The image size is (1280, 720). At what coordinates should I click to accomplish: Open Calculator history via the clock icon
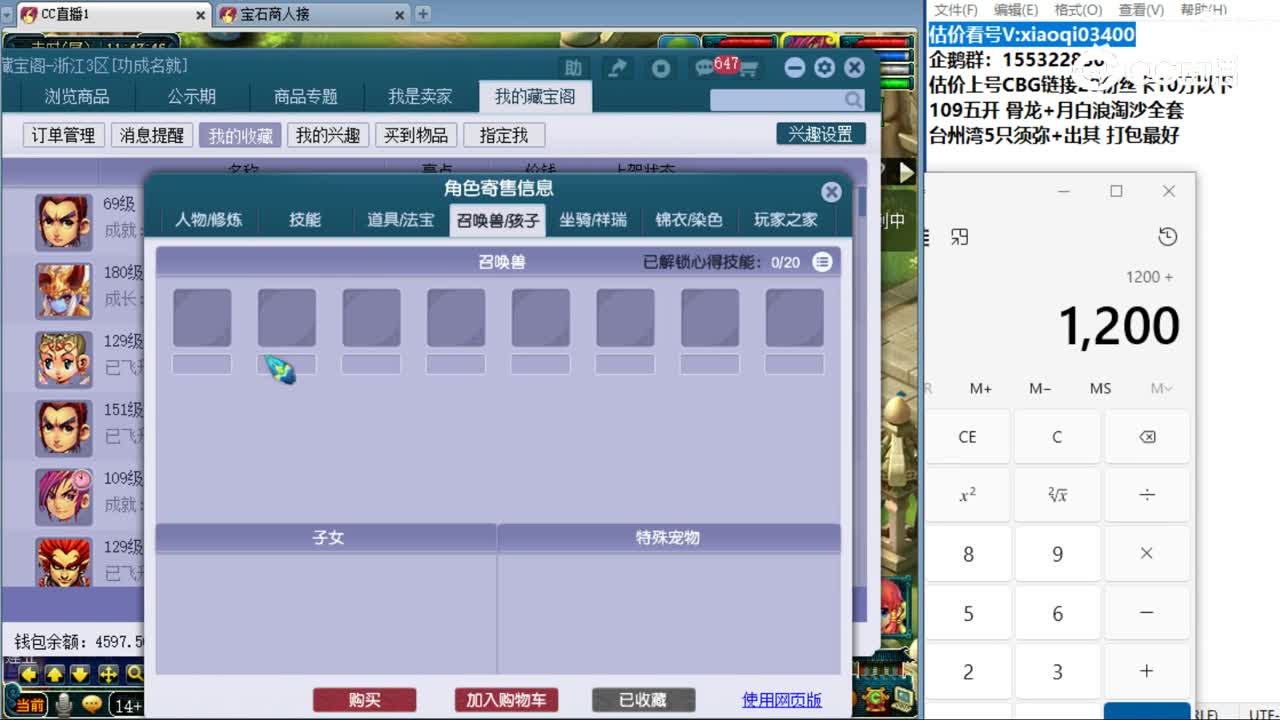pyautogui.click(x=1167, y=237)
